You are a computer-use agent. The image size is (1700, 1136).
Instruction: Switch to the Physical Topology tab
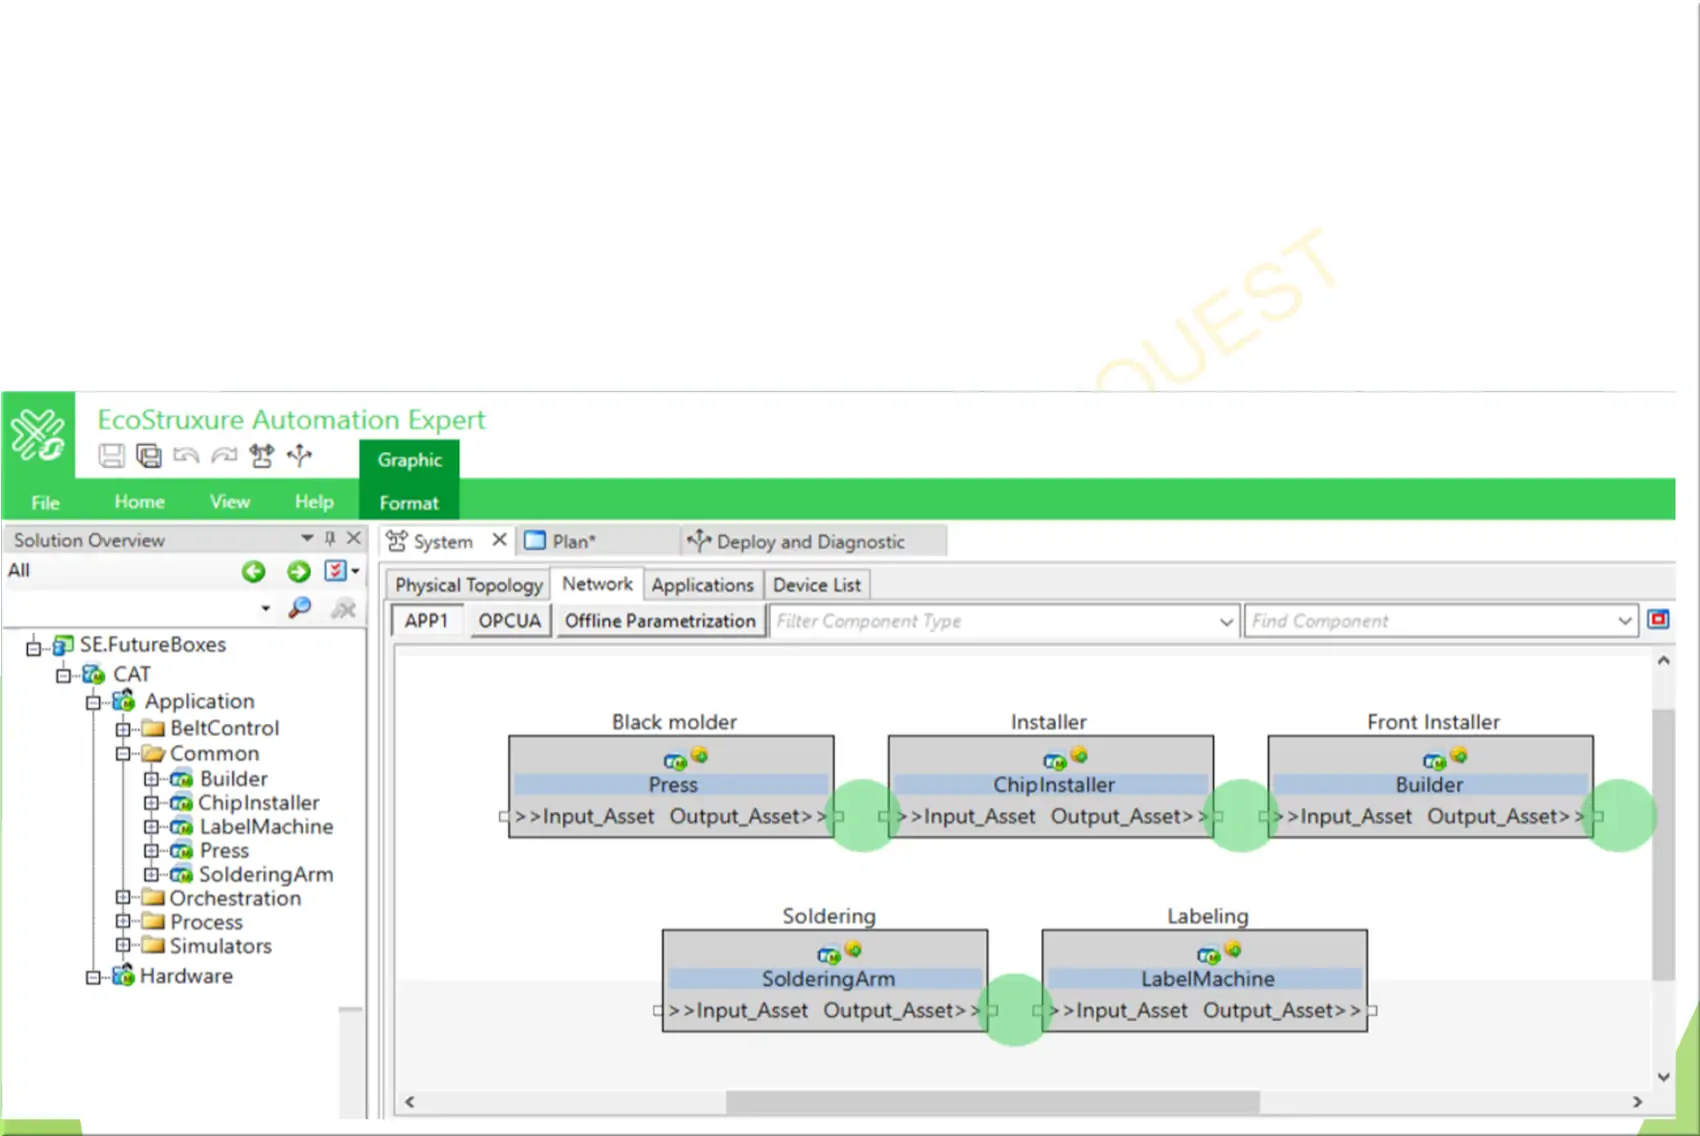click(468, 585)
